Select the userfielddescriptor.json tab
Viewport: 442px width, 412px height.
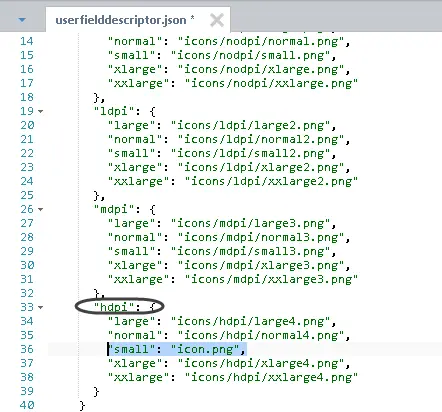(x=125, y=20)
